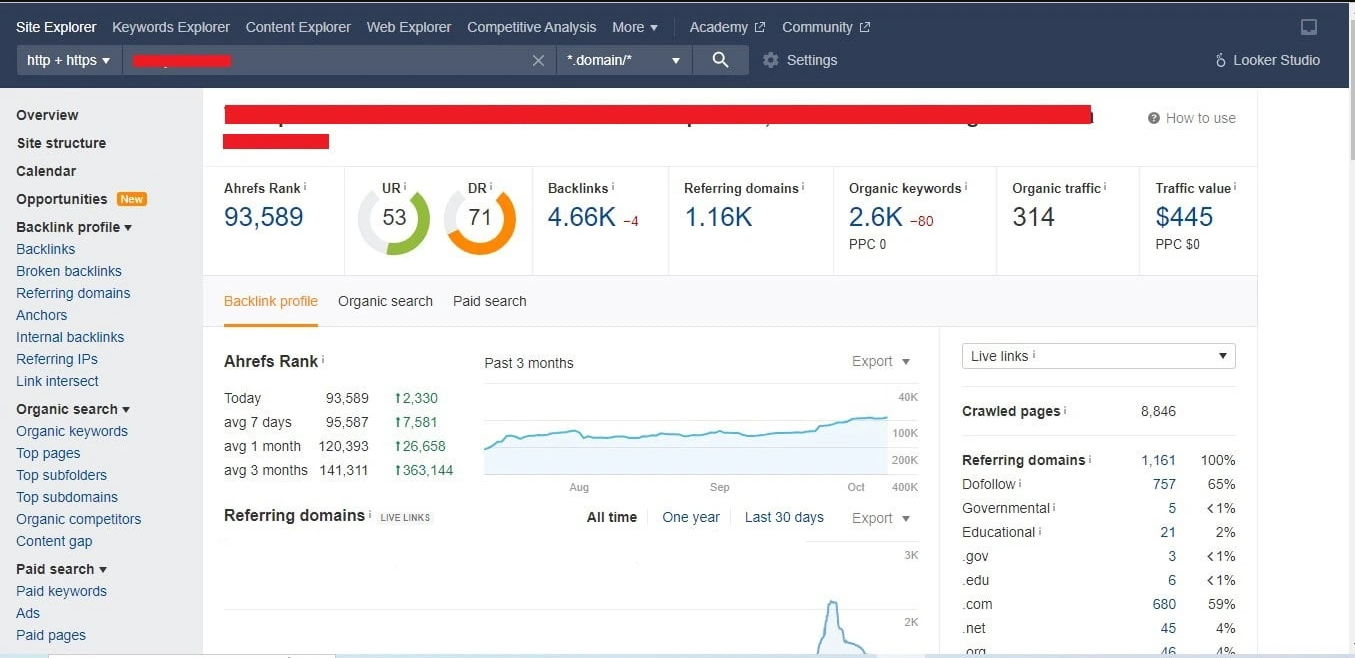
Task: Click the info icon beside Educational
Action: (x=1040, y=531)
